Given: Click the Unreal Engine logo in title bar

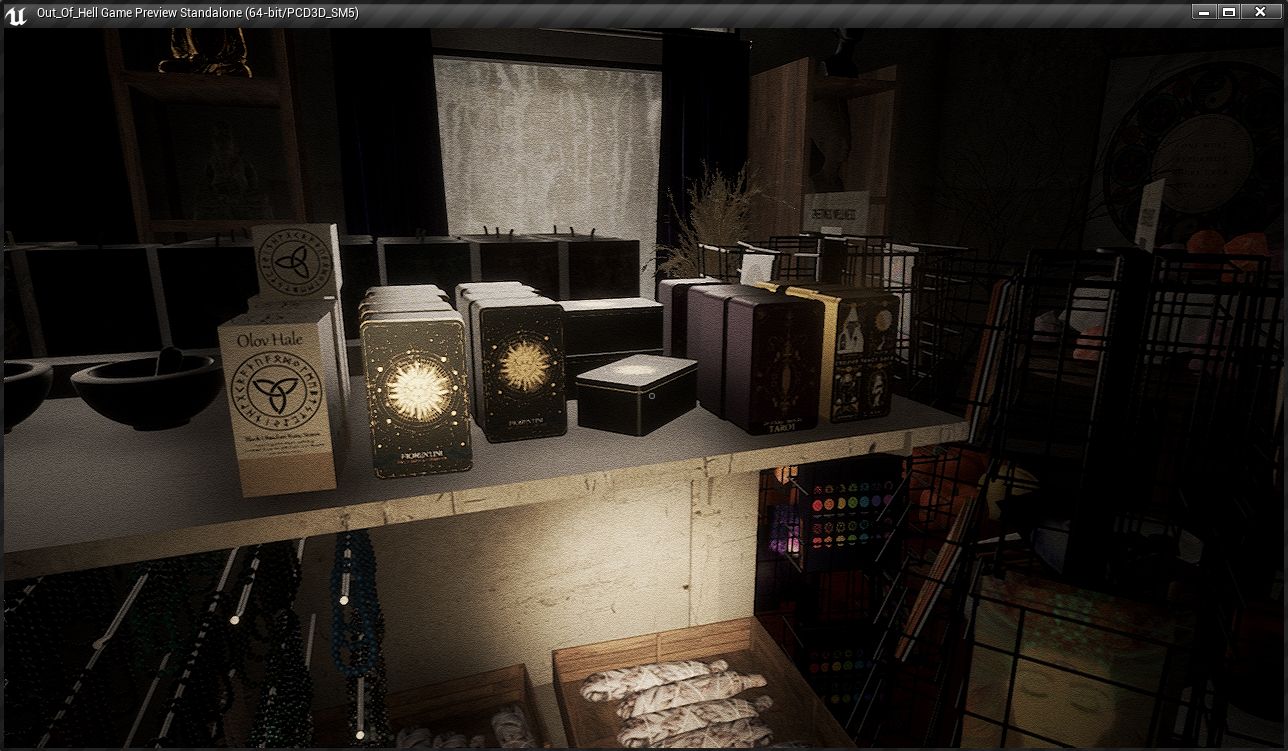Looking at the screenshot, I should click(16, 14).
